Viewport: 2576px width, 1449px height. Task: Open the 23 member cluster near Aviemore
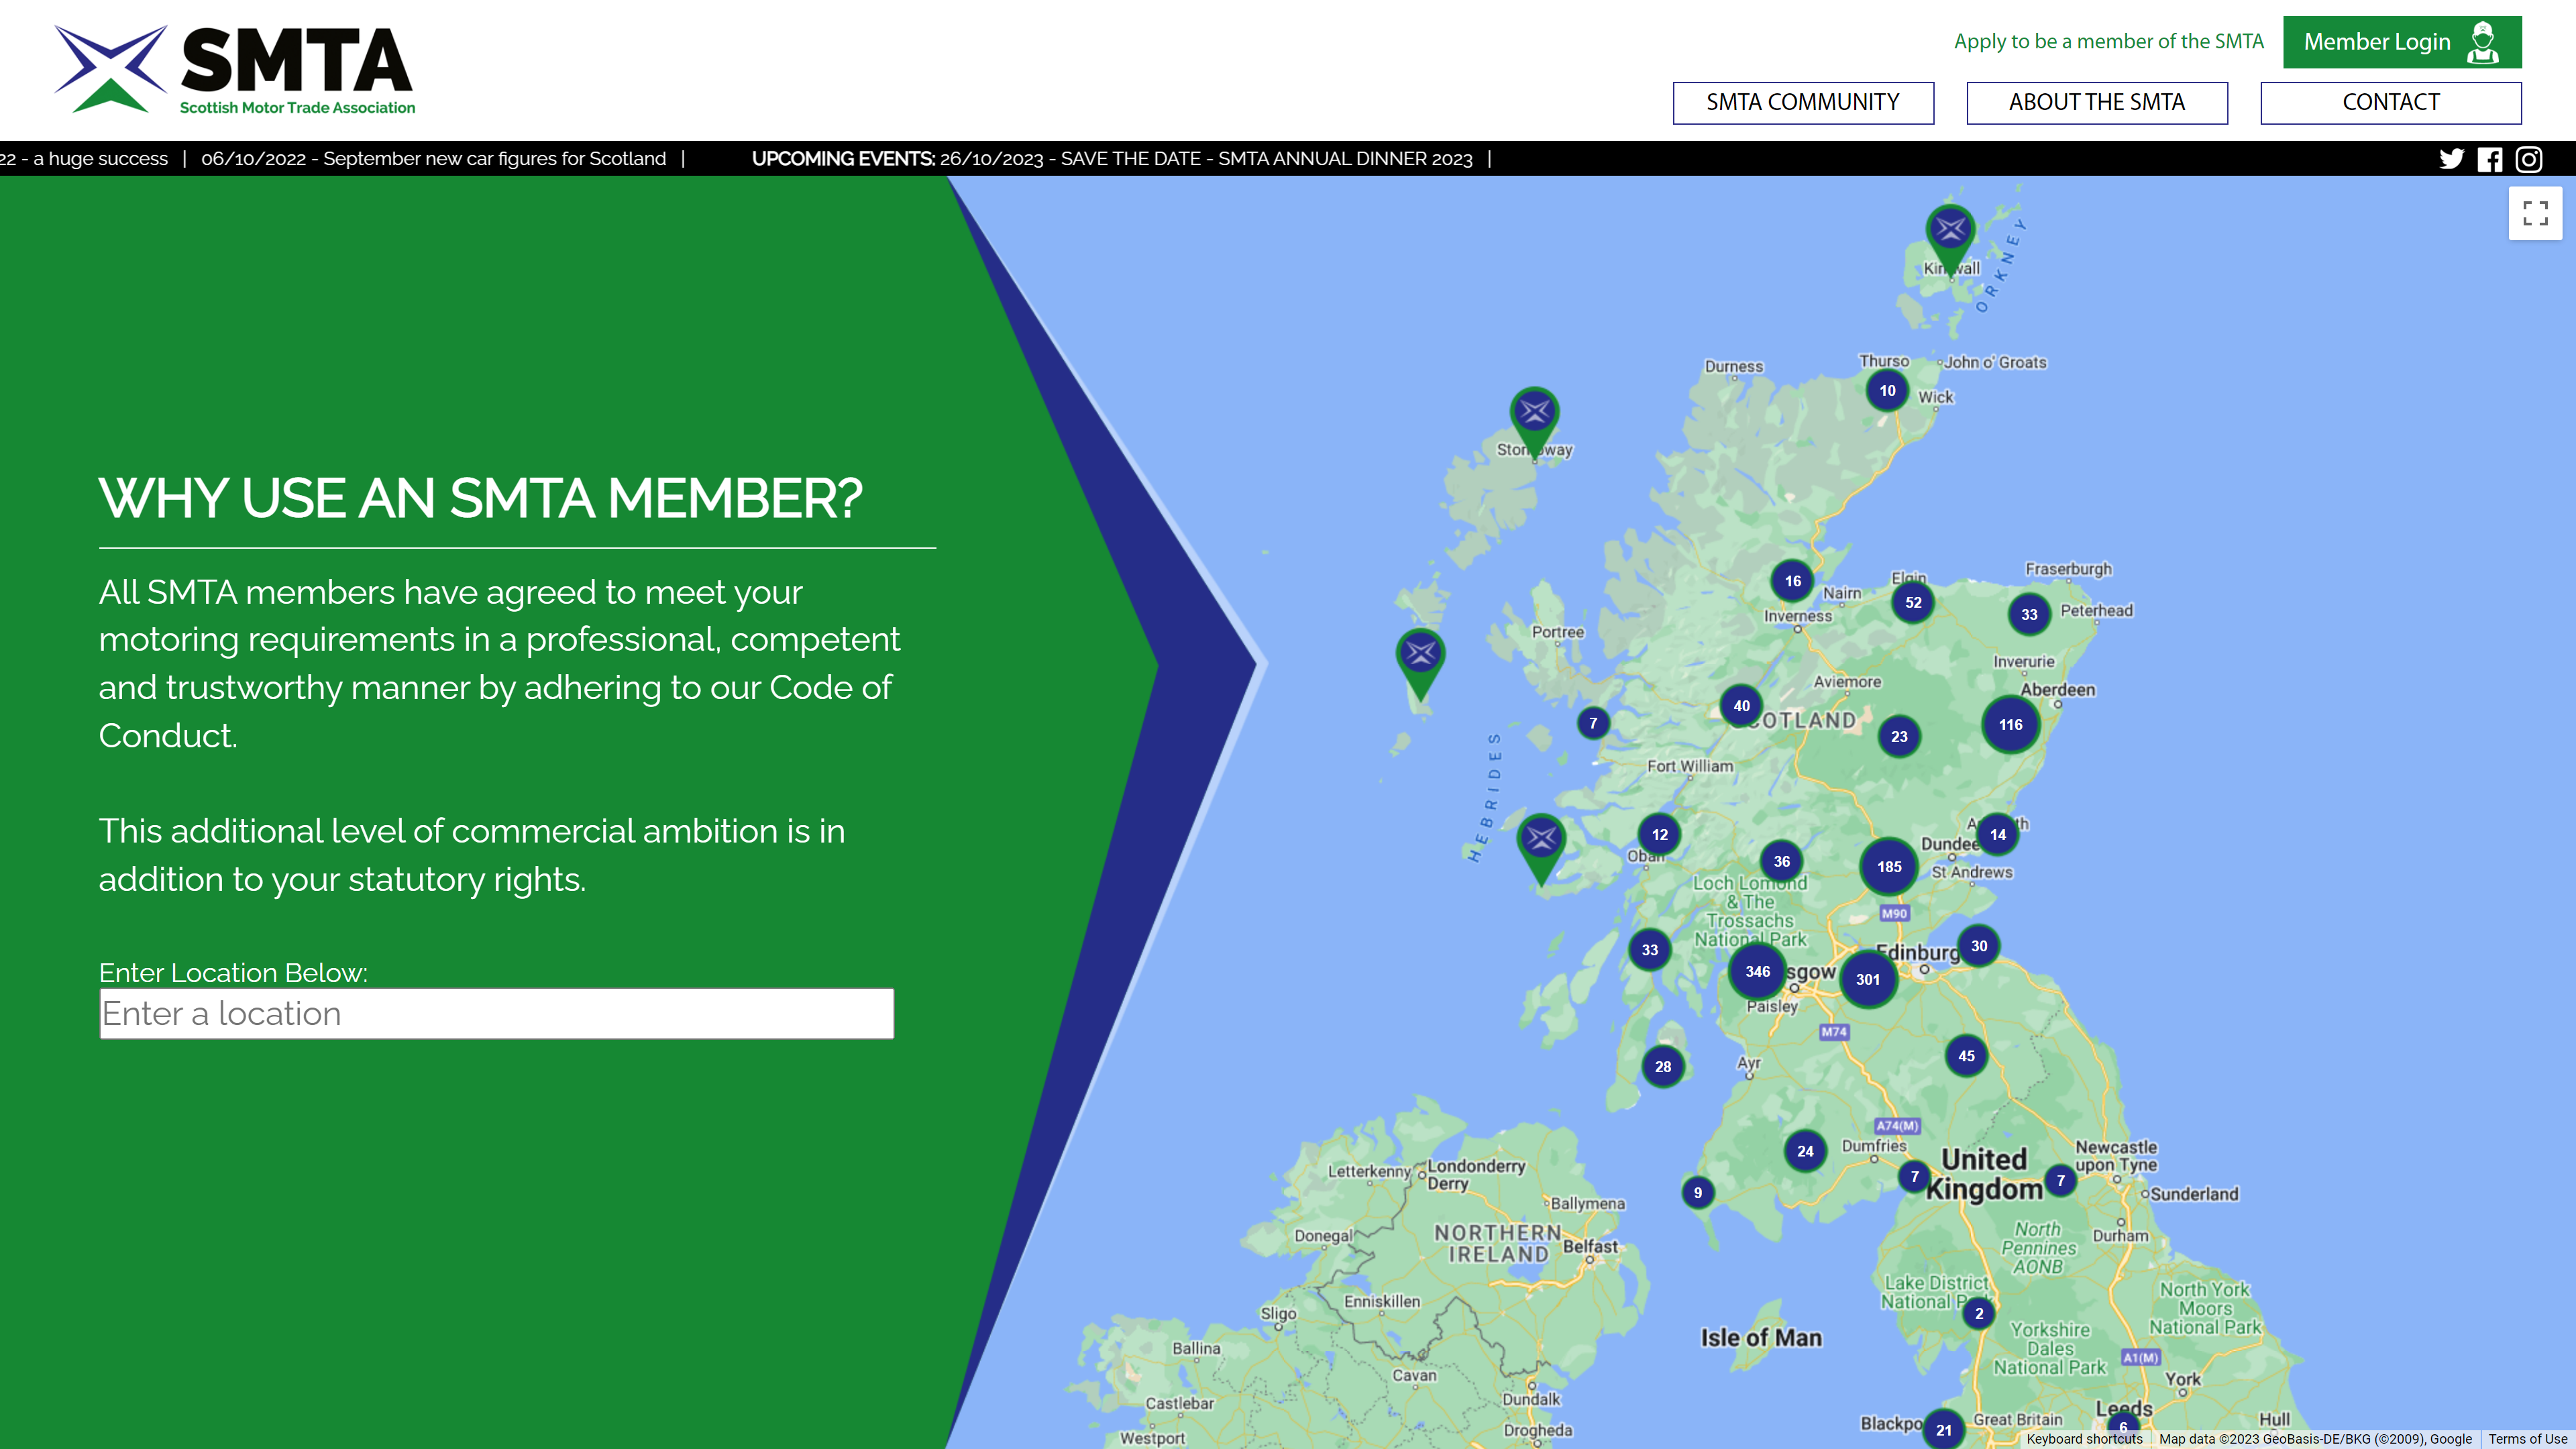1899,737
